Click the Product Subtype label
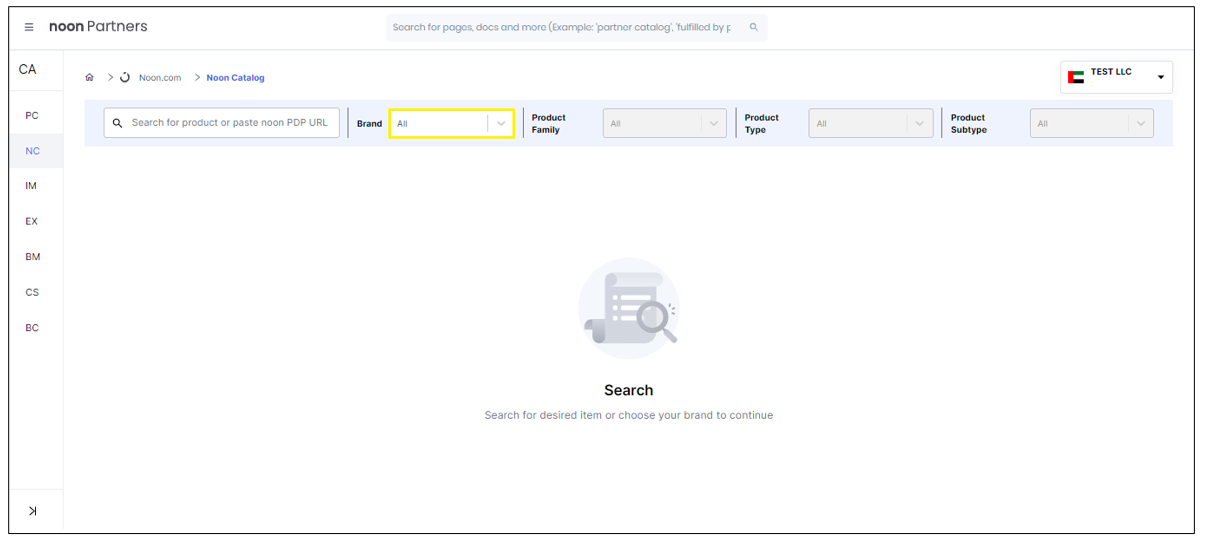This screenshot has height=538, width=1205. tap(969, 124)
